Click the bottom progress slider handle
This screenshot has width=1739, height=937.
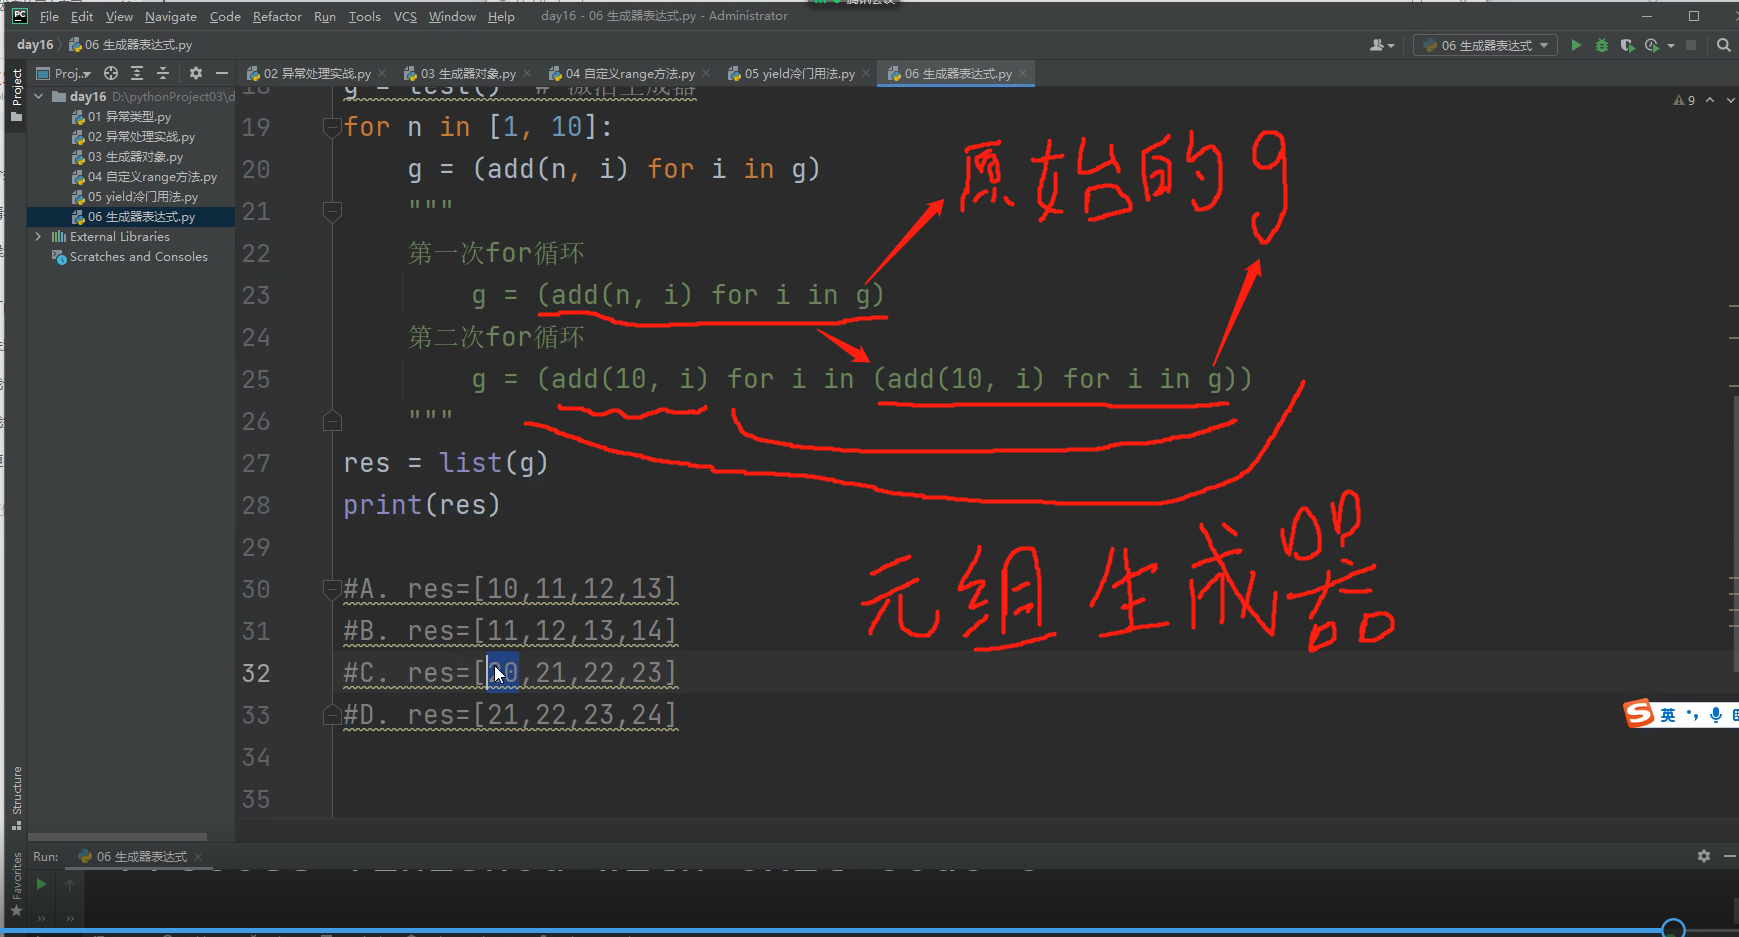[1673, 929]
